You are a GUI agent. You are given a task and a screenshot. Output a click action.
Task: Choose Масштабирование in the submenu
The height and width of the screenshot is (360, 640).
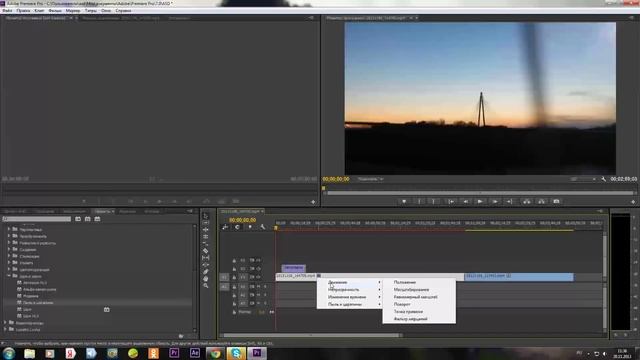click(411, 289)
